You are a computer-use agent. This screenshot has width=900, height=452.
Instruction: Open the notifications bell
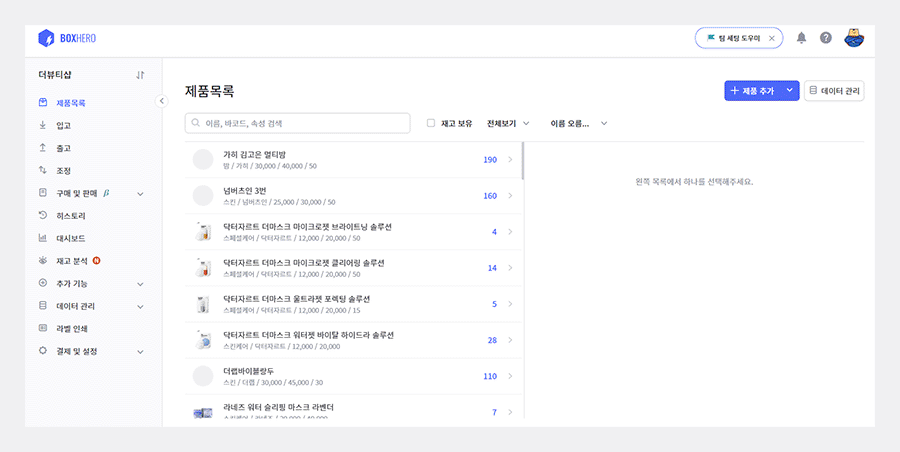tap(801, 38)
